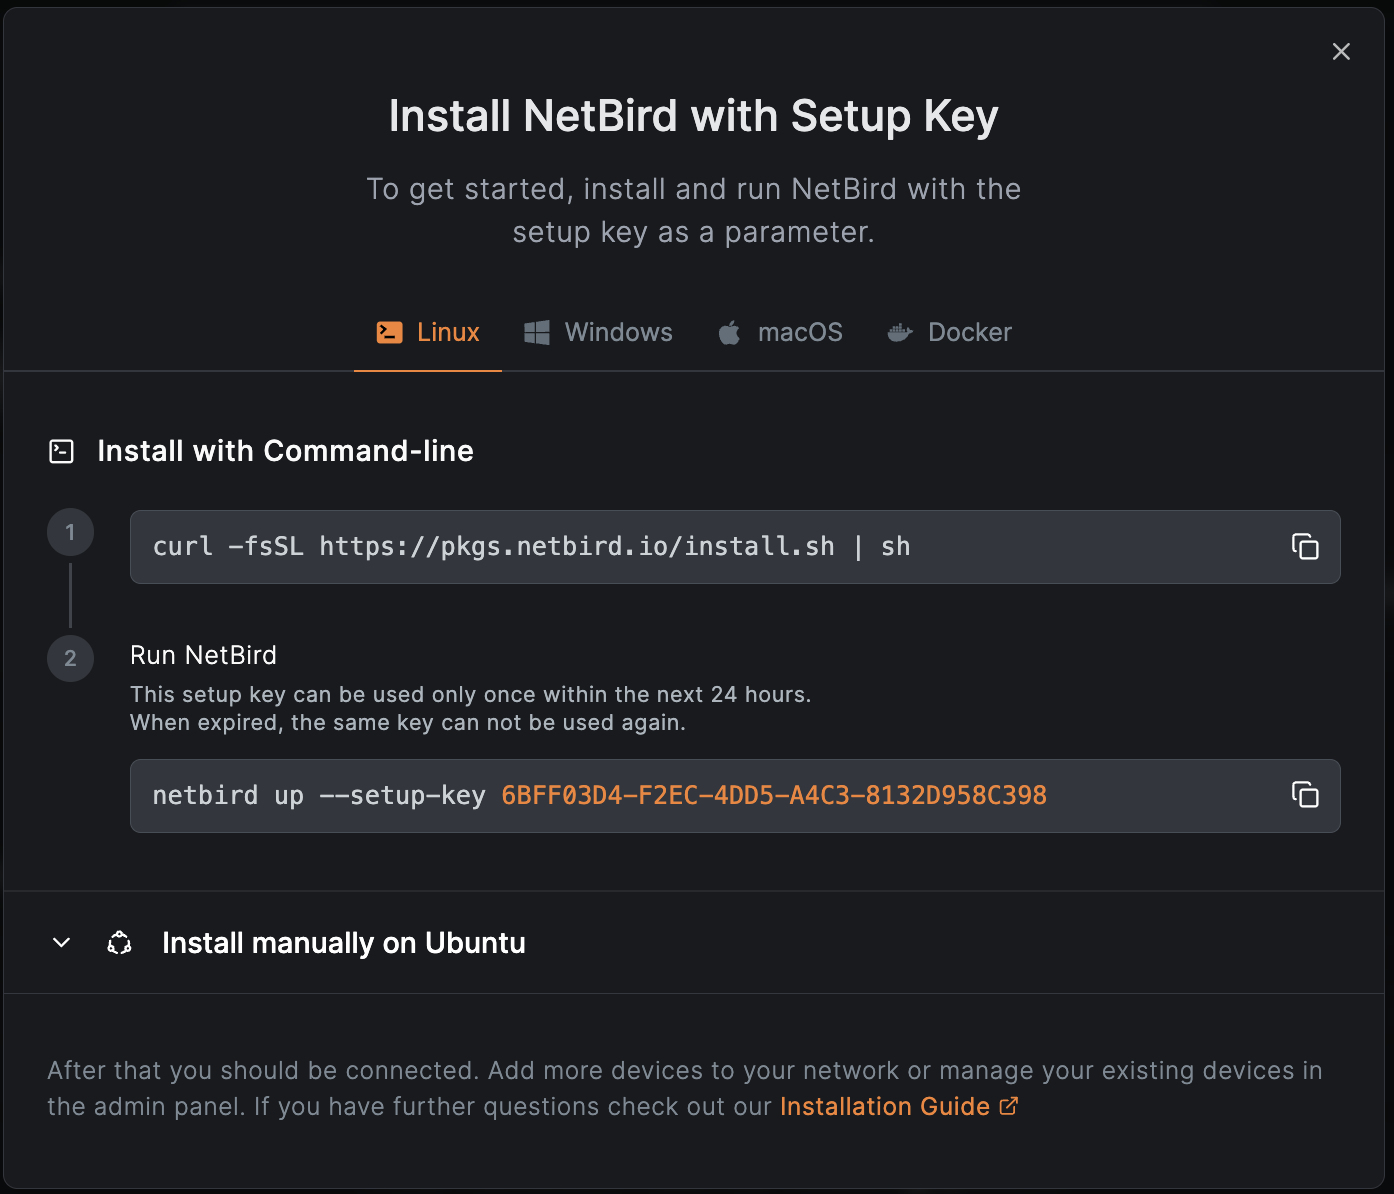The height and width of the screenshot is (1194, 1394).
Task: Select the Linux terminal icon tab
Action: (390, 332)
